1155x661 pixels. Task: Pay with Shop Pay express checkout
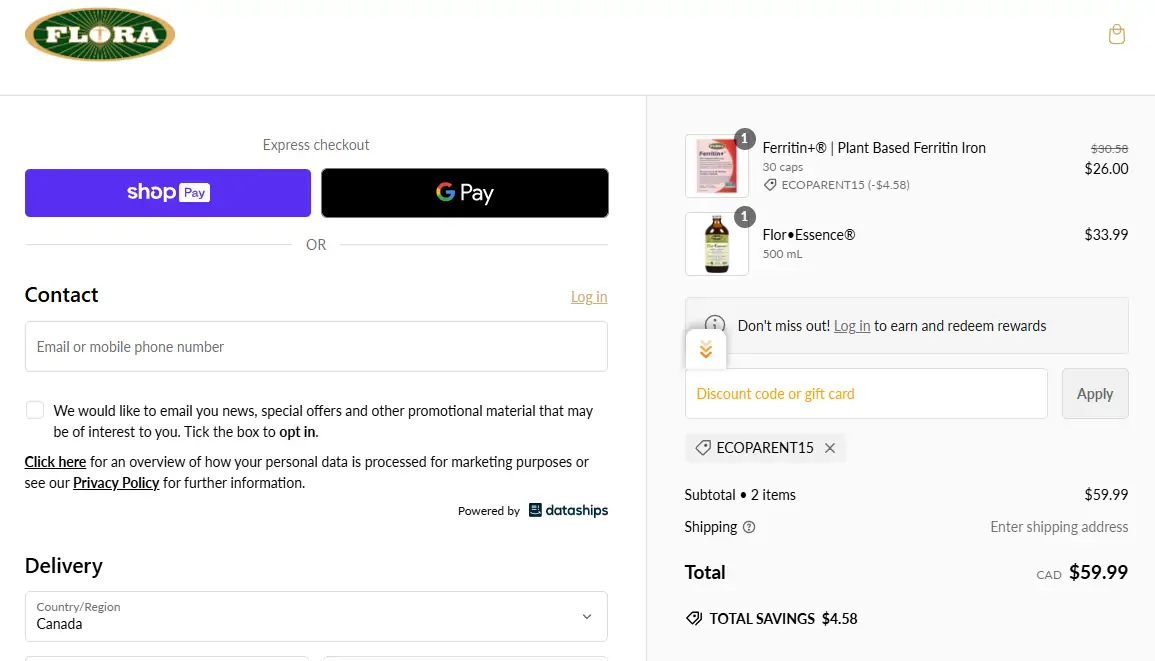(x=168, y=193)
